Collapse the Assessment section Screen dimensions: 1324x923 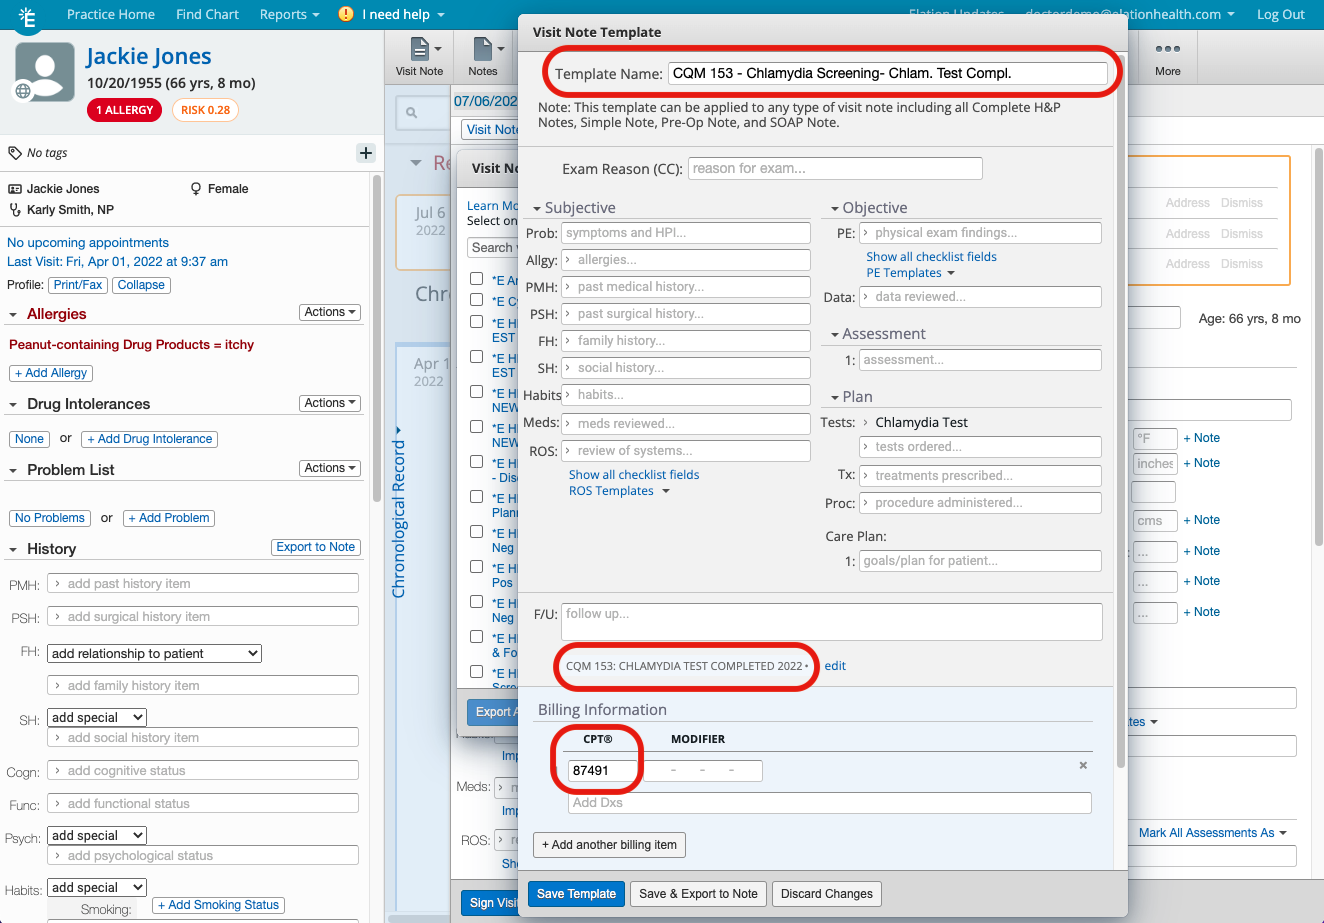coord(834,334)
